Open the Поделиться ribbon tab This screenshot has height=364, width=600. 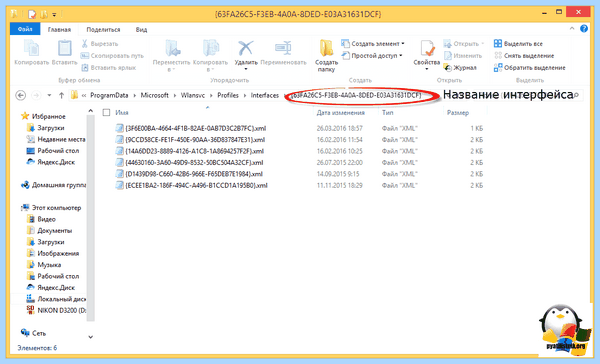point(103,29)
